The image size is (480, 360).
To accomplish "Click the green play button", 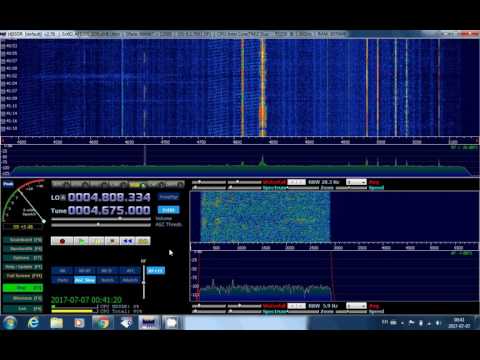I will coord(81,241).
